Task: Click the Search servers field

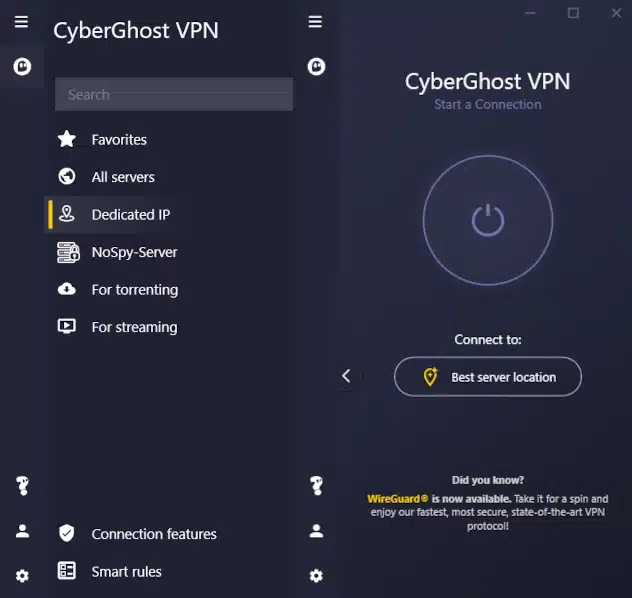Action: 174,95
